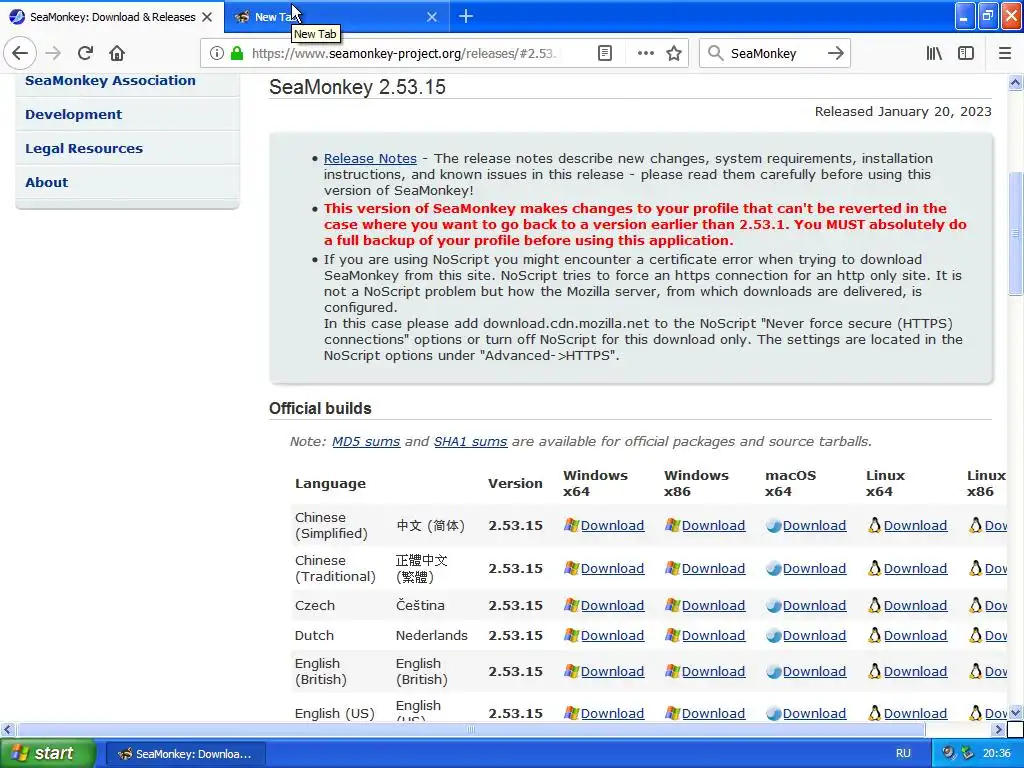Go to the browser home page
The image size is (1024, 768).
(x=117, y=53)
